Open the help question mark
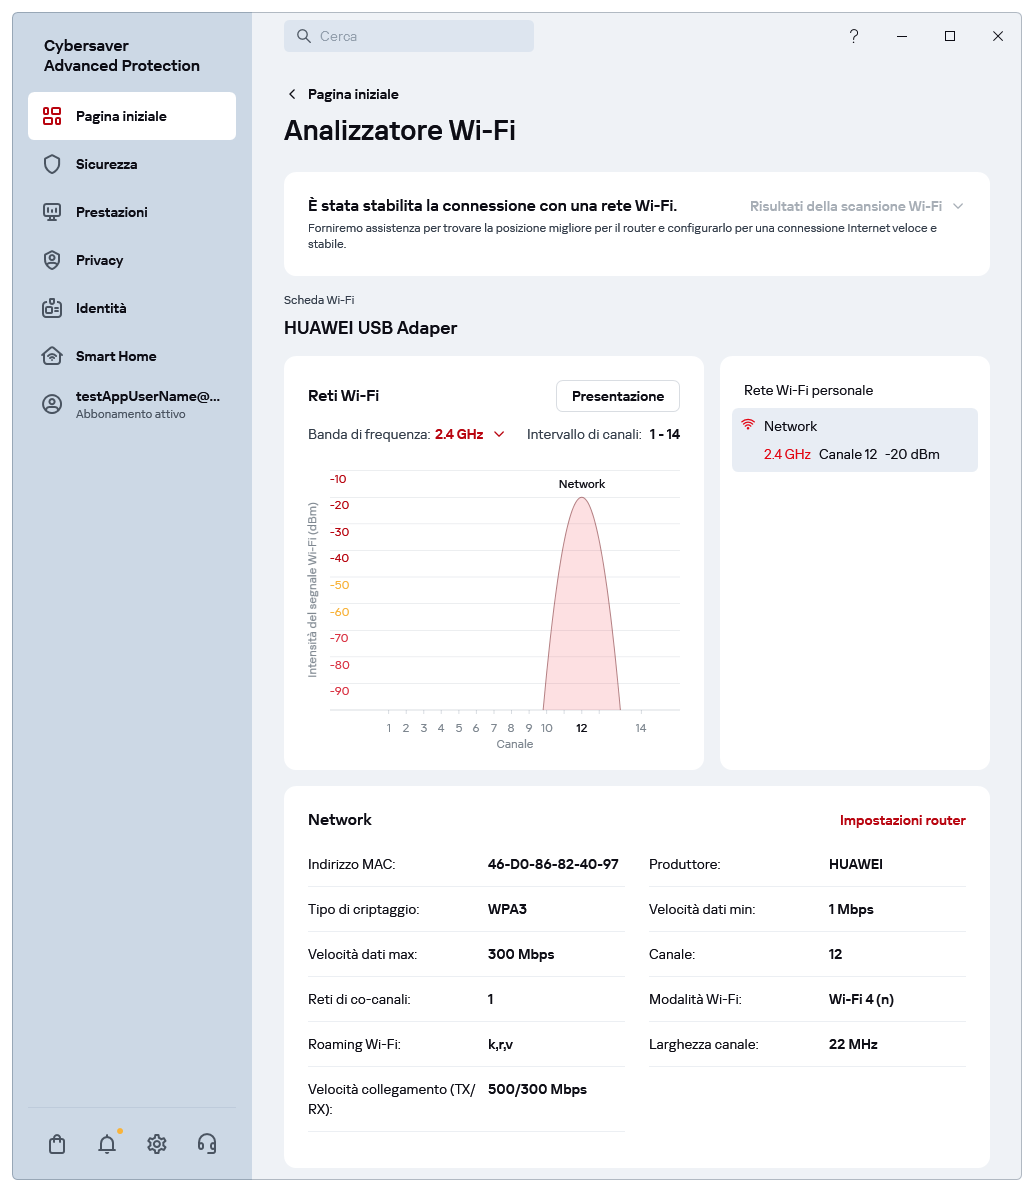 [x=853, y=36]
